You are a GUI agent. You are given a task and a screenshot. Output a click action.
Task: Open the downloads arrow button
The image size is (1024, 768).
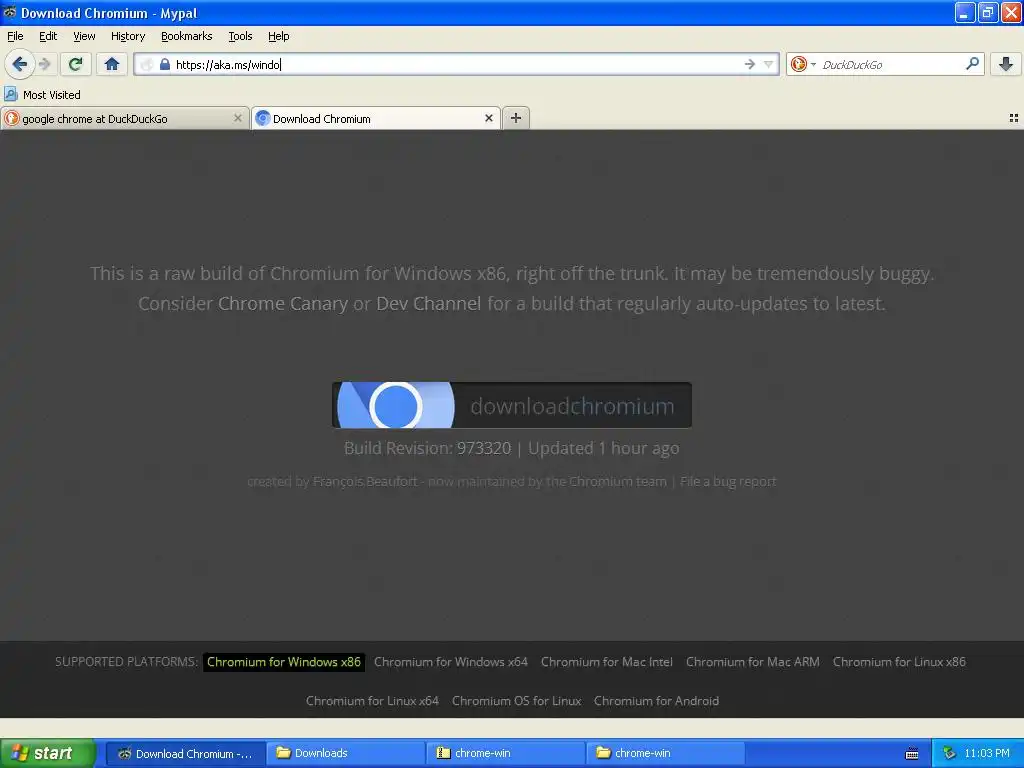click(x=1006, y=64)
